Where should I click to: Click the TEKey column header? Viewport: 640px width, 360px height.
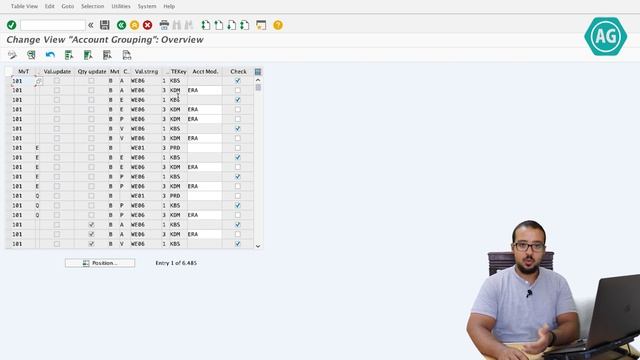click(178, 71)
